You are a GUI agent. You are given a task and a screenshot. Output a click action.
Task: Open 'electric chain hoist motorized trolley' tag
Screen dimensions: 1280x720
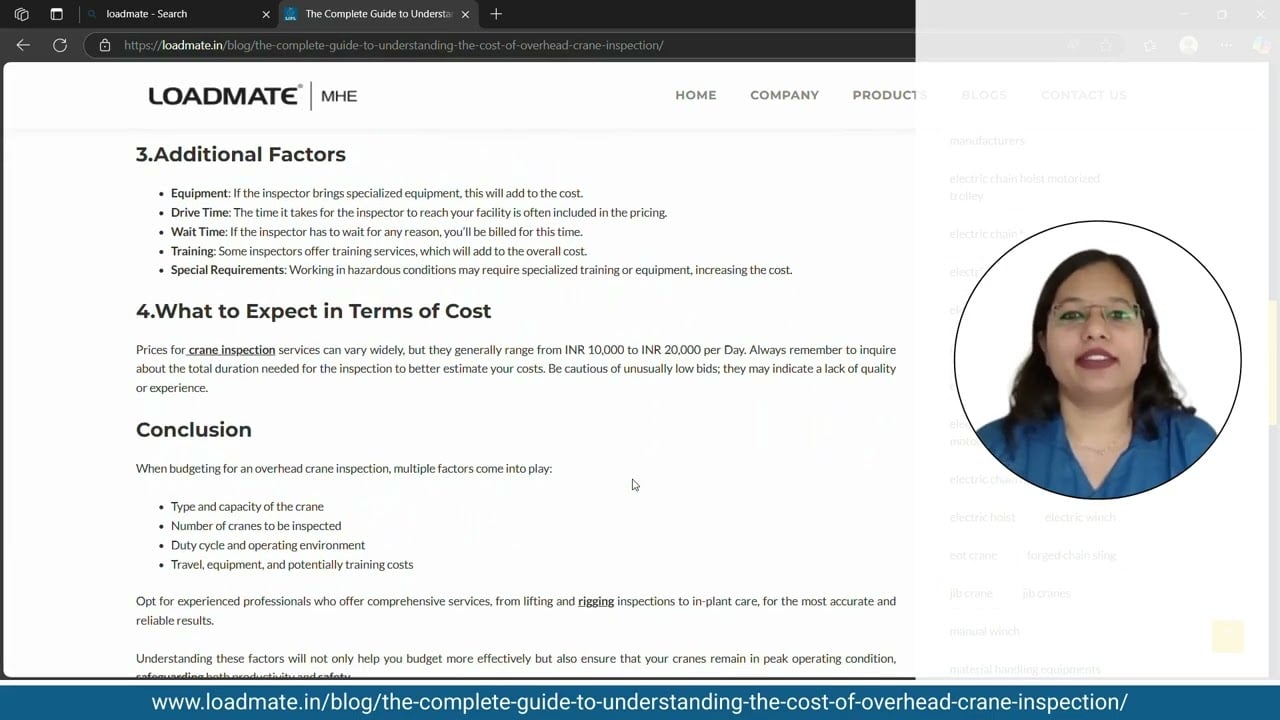[x=1025, y=187]
